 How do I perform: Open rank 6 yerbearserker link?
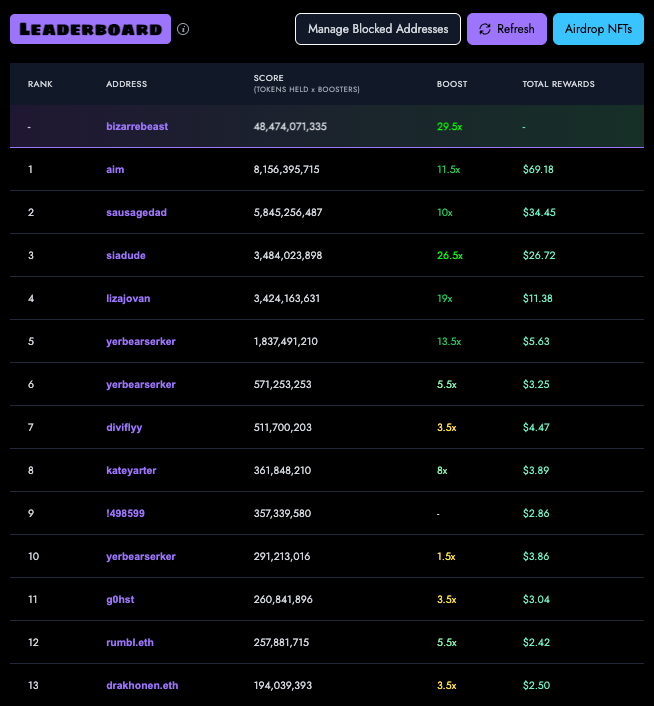point(141,385)
